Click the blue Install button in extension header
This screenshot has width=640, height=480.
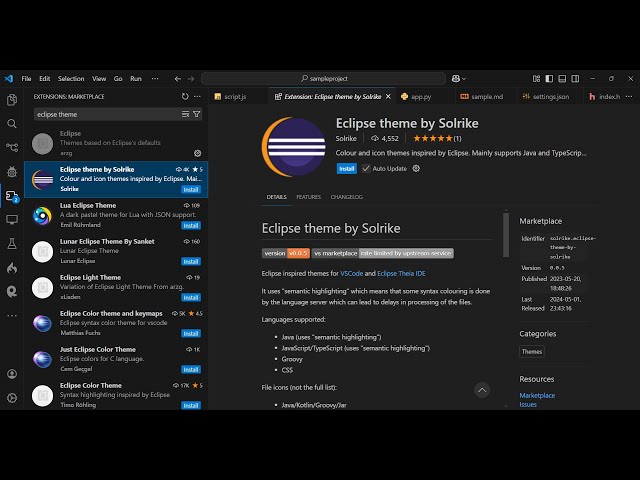[x=346, y=169]
